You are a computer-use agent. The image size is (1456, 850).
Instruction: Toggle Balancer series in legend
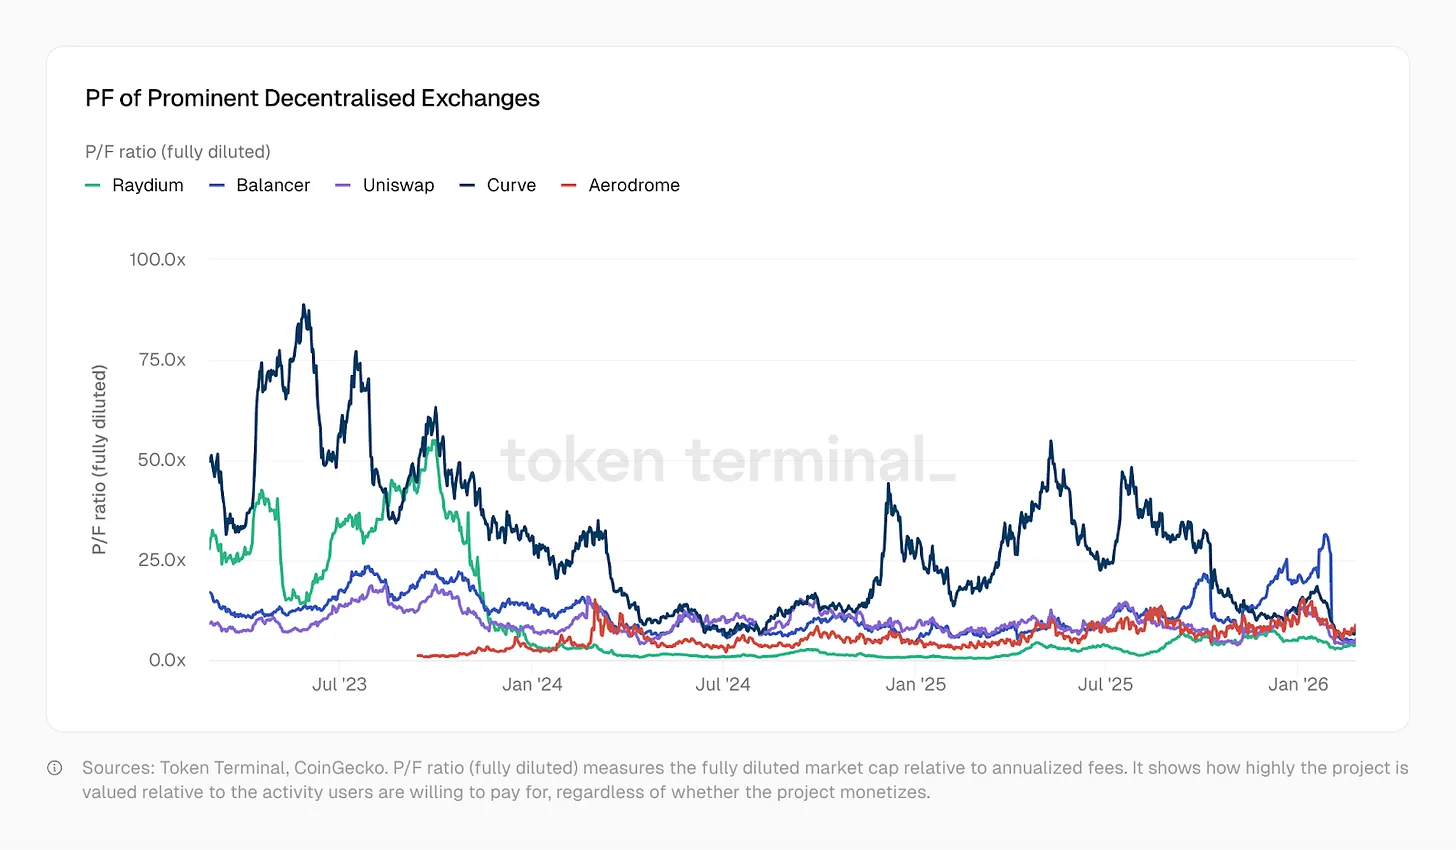coord(260,185)
